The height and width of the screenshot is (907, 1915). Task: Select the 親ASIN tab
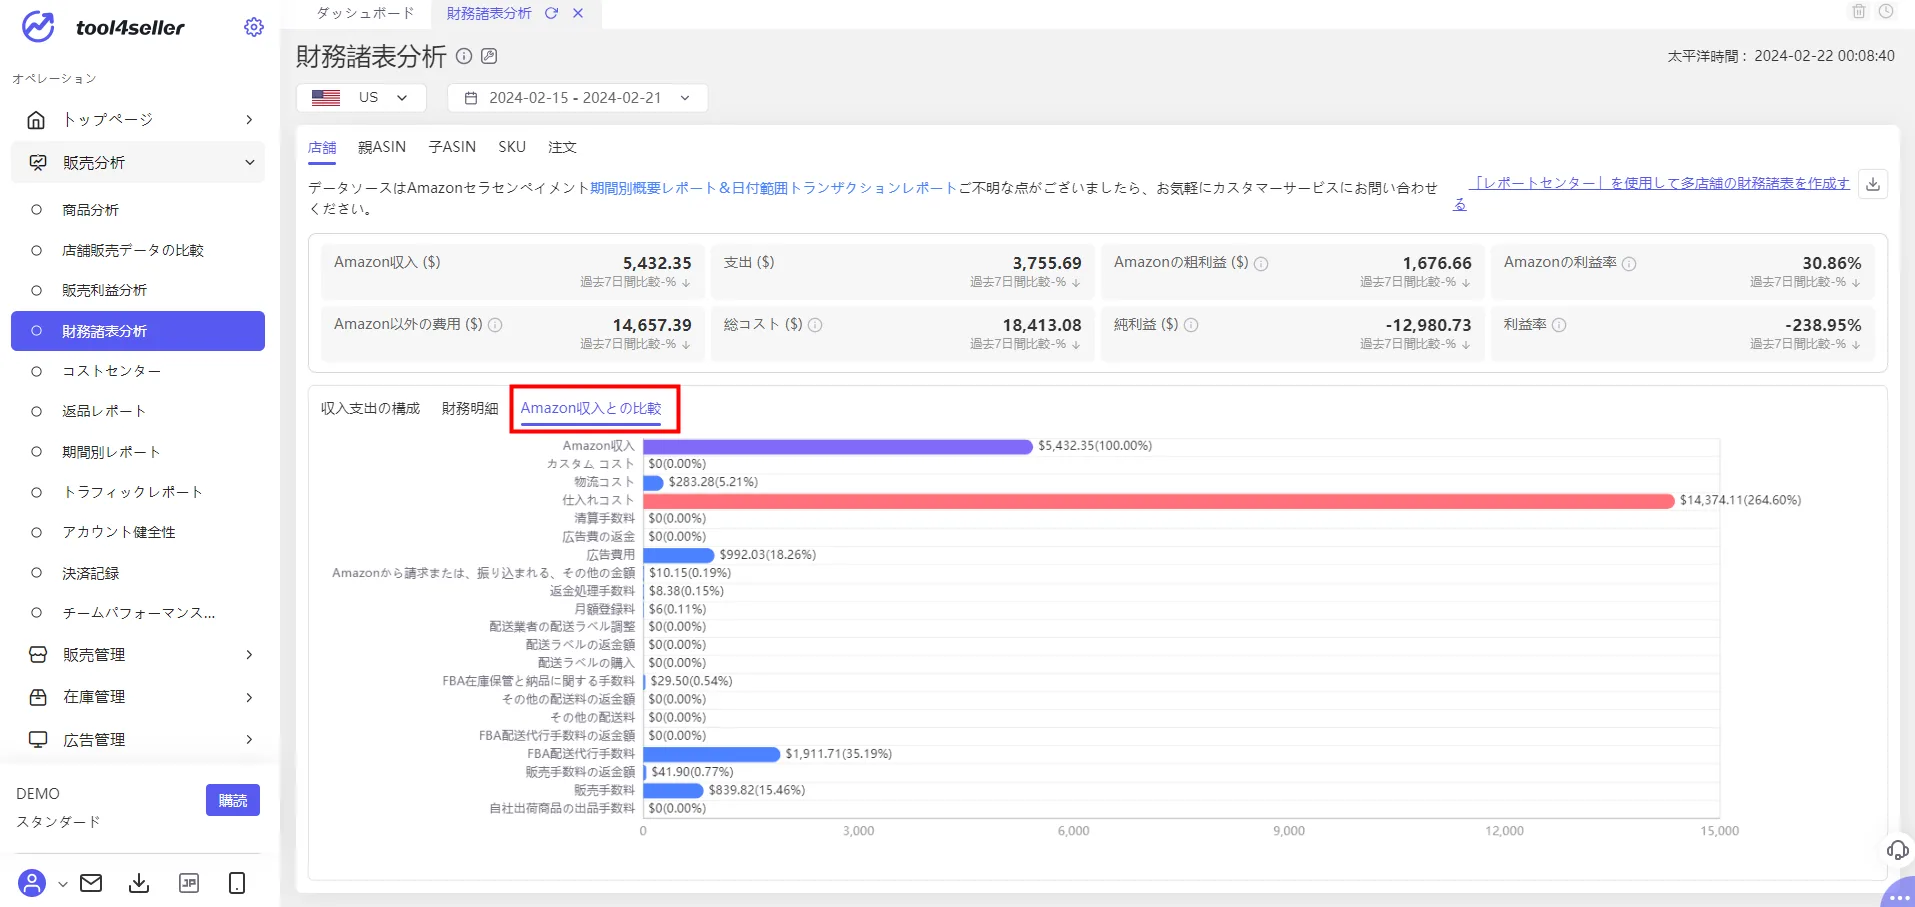(x=382, y=147)
